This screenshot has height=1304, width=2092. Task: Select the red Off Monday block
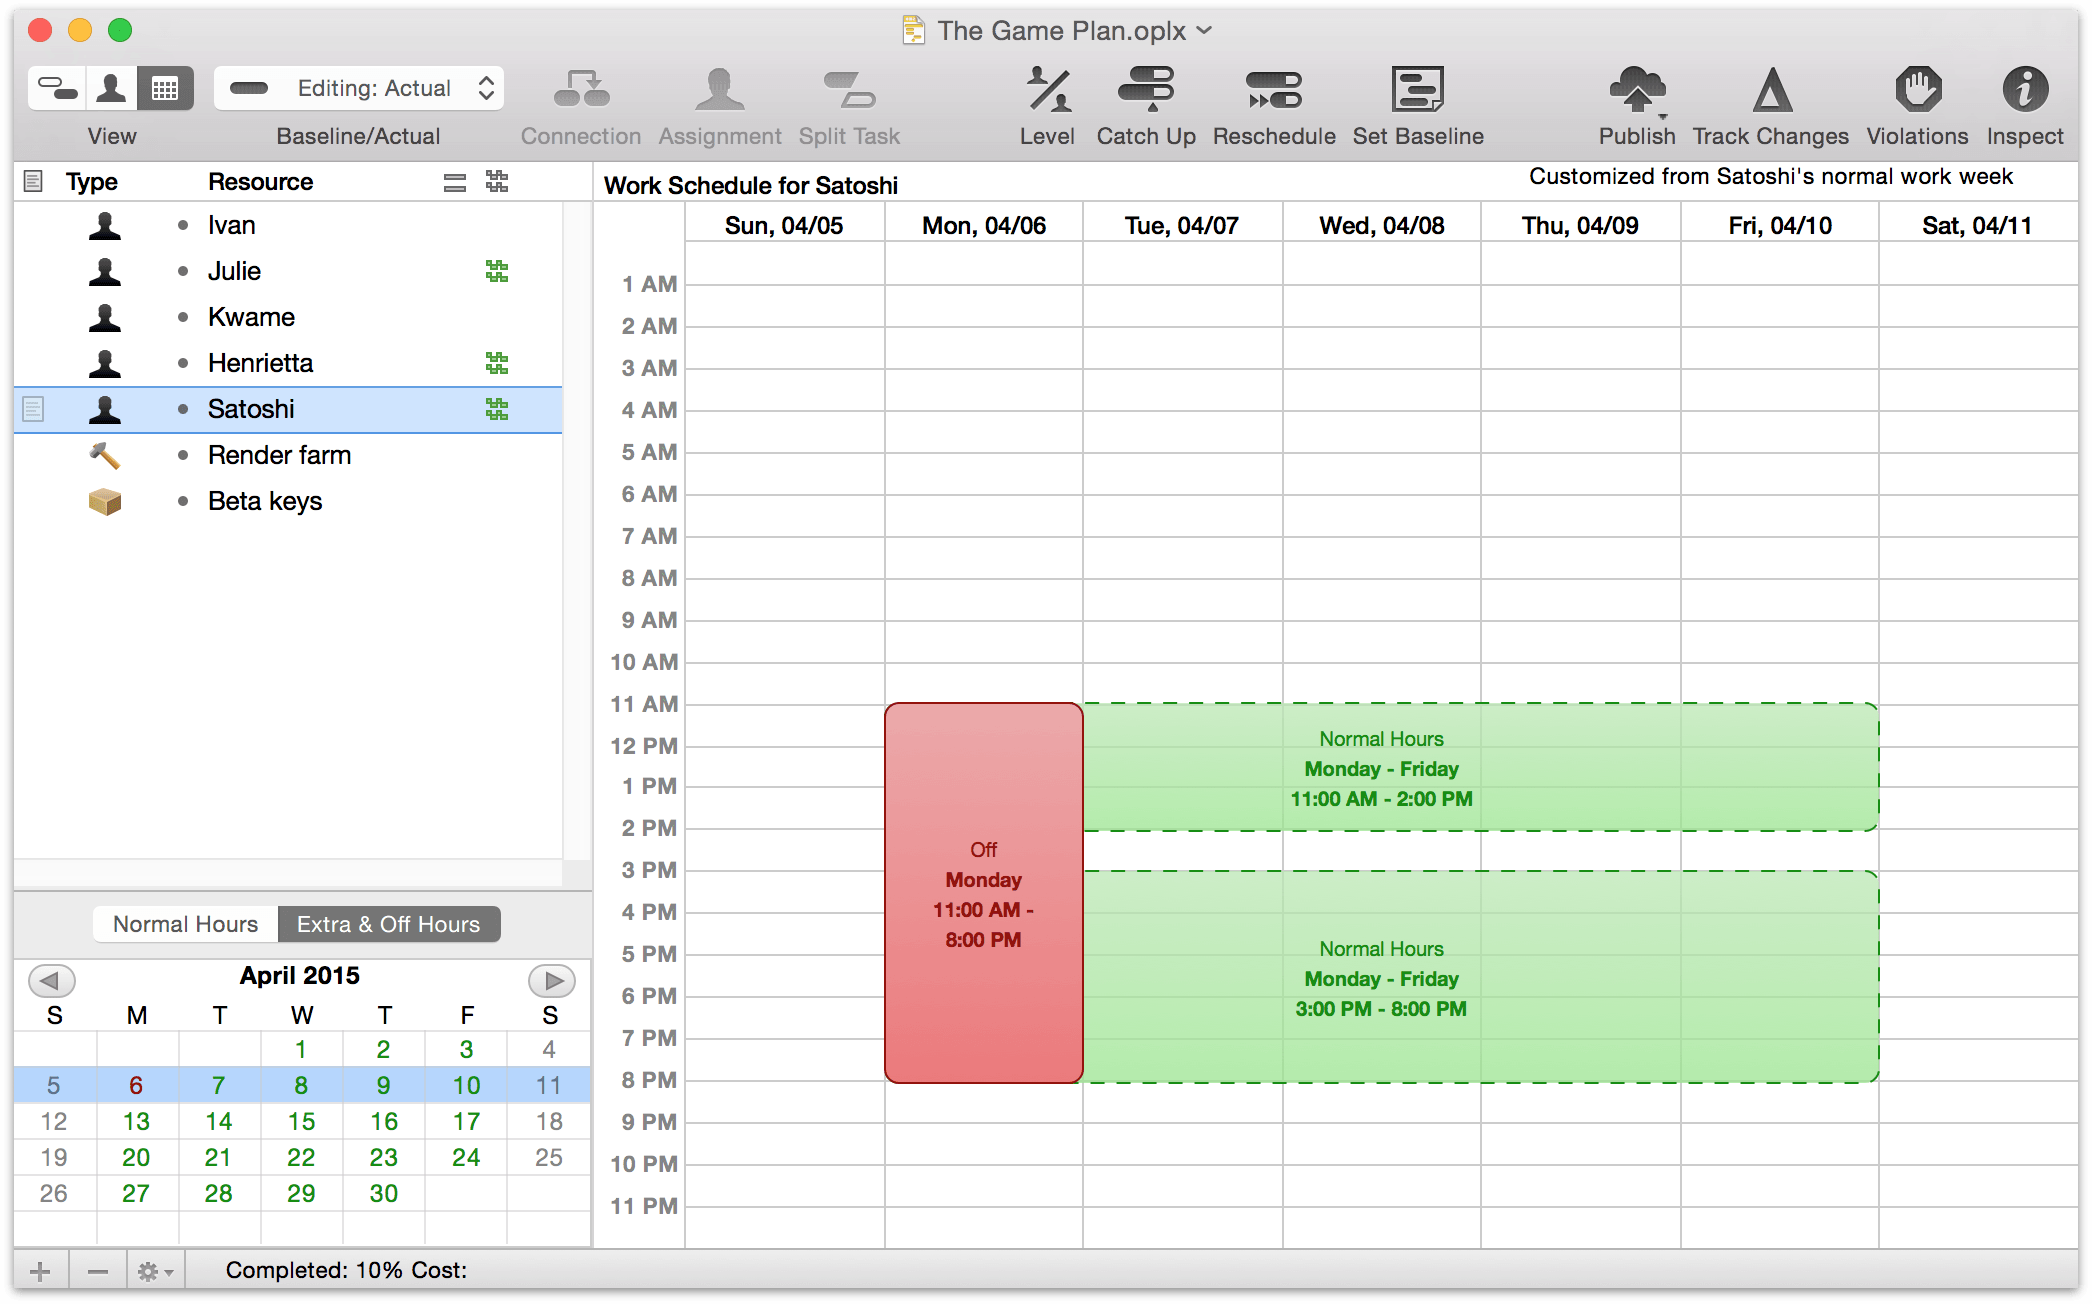click(x=984, y=893)
